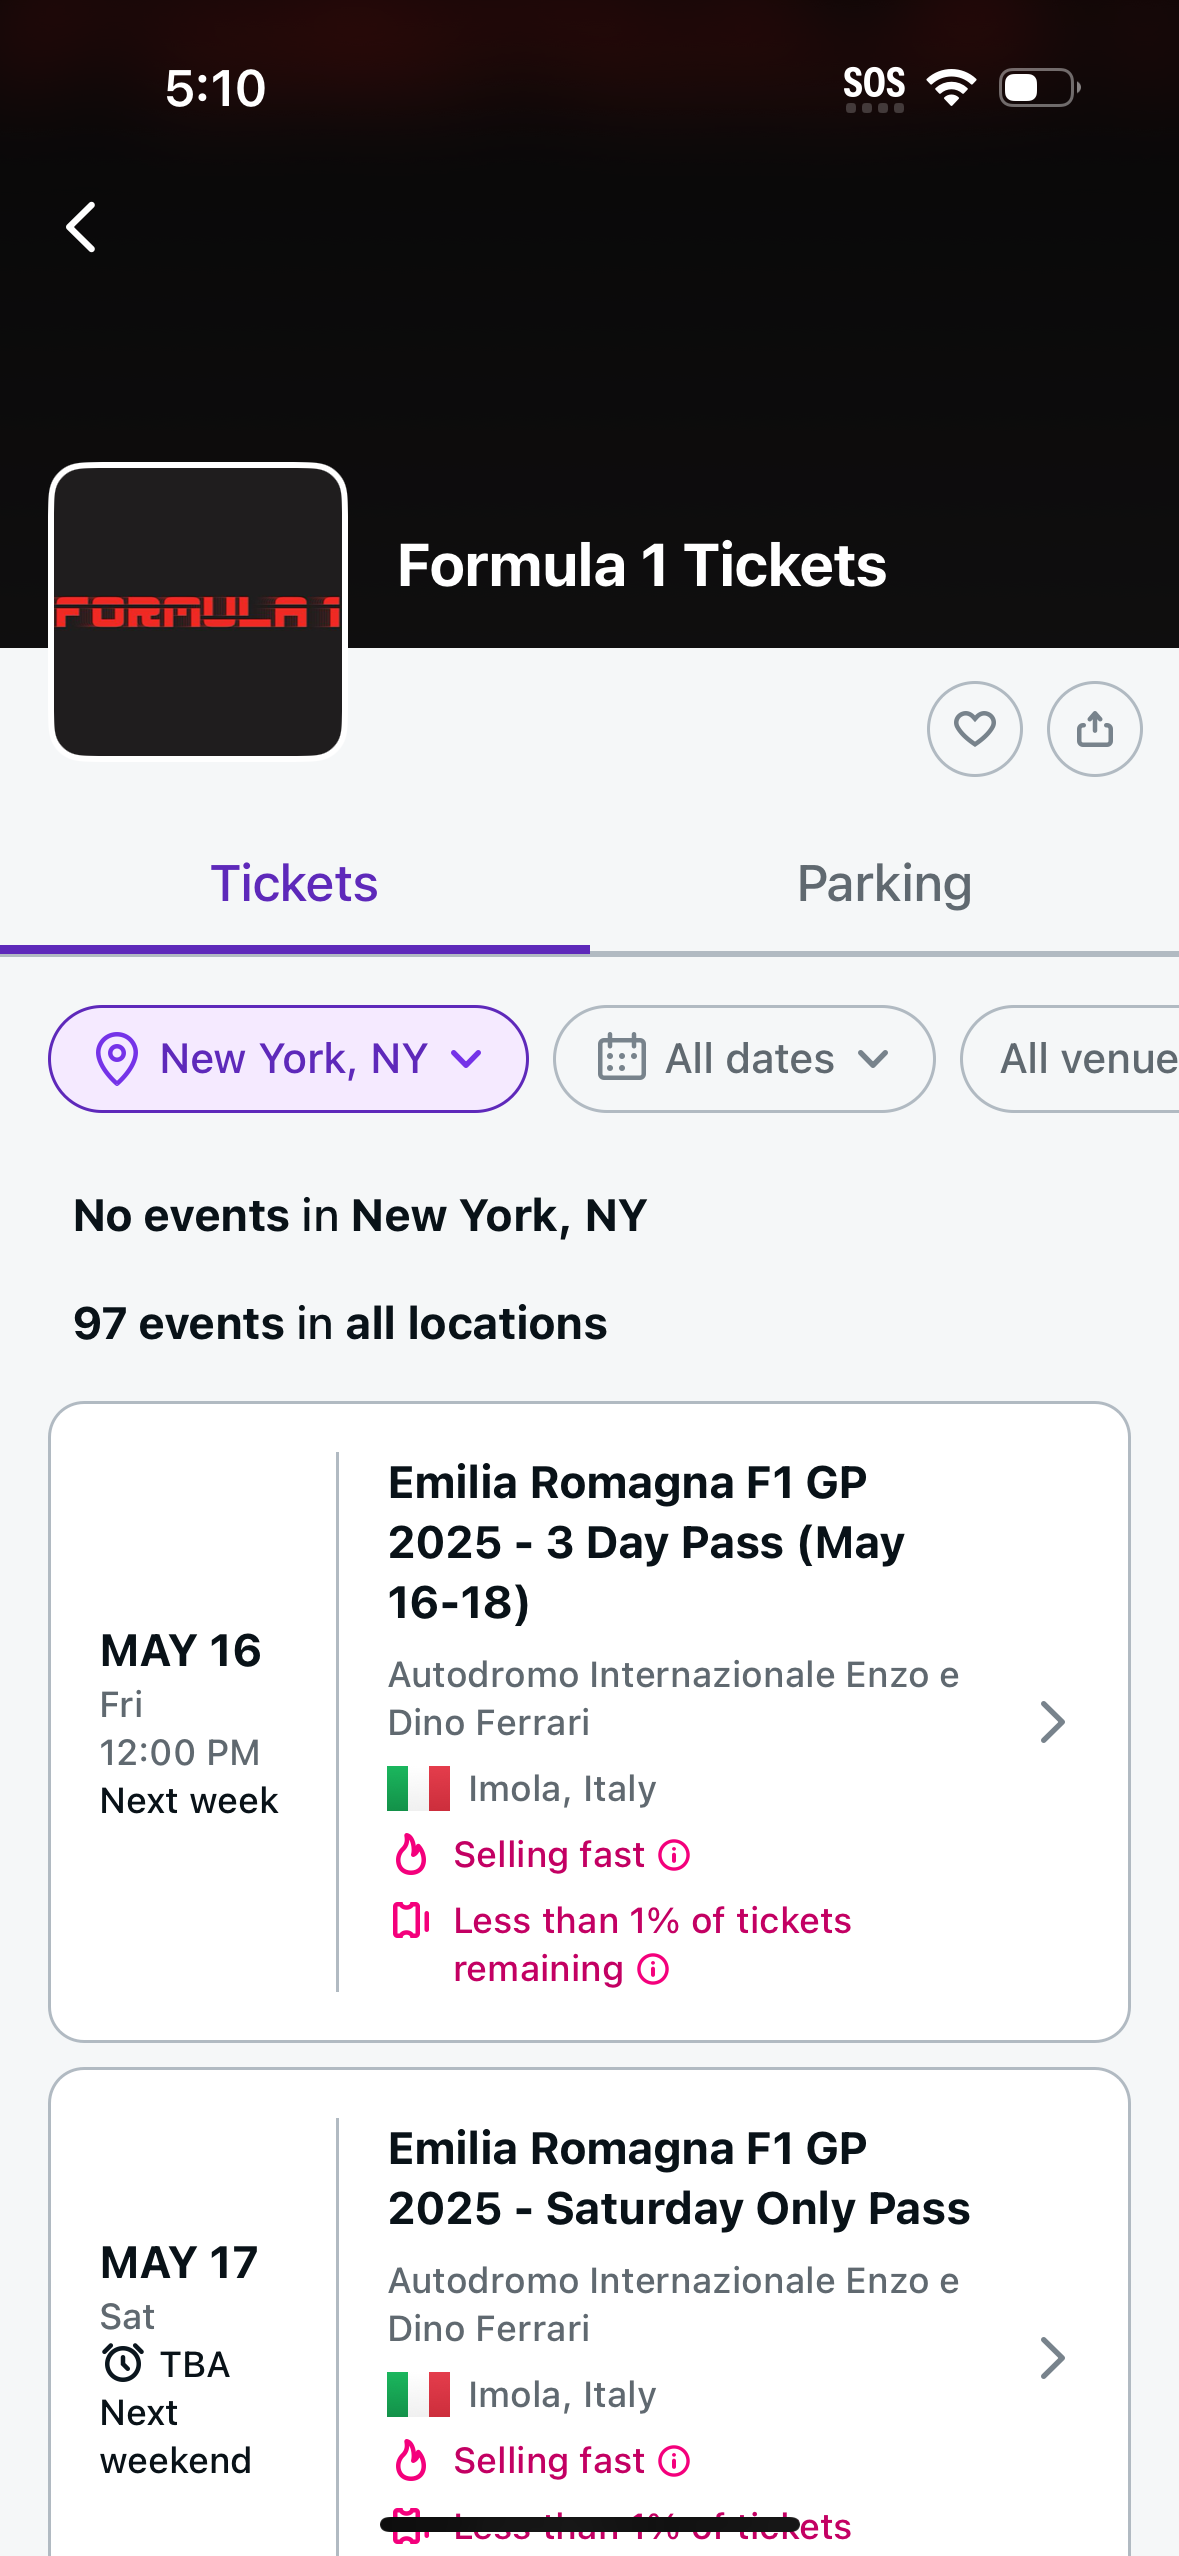Switch to the Parking tab
Screen dimensions: 1179x2556
click(x=884, y=882)
